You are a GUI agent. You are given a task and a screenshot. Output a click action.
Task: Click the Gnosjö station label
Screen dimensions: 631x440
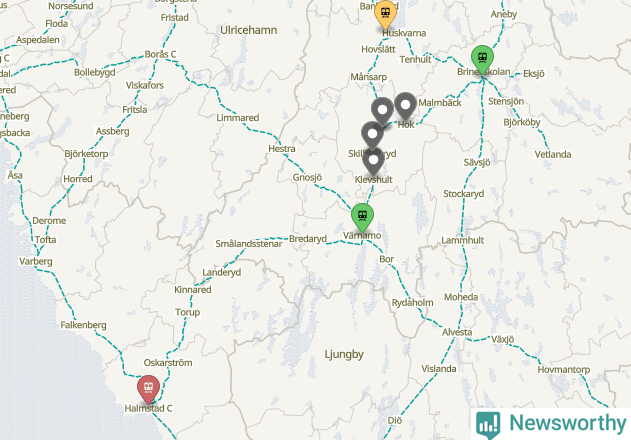click(307, 178)
